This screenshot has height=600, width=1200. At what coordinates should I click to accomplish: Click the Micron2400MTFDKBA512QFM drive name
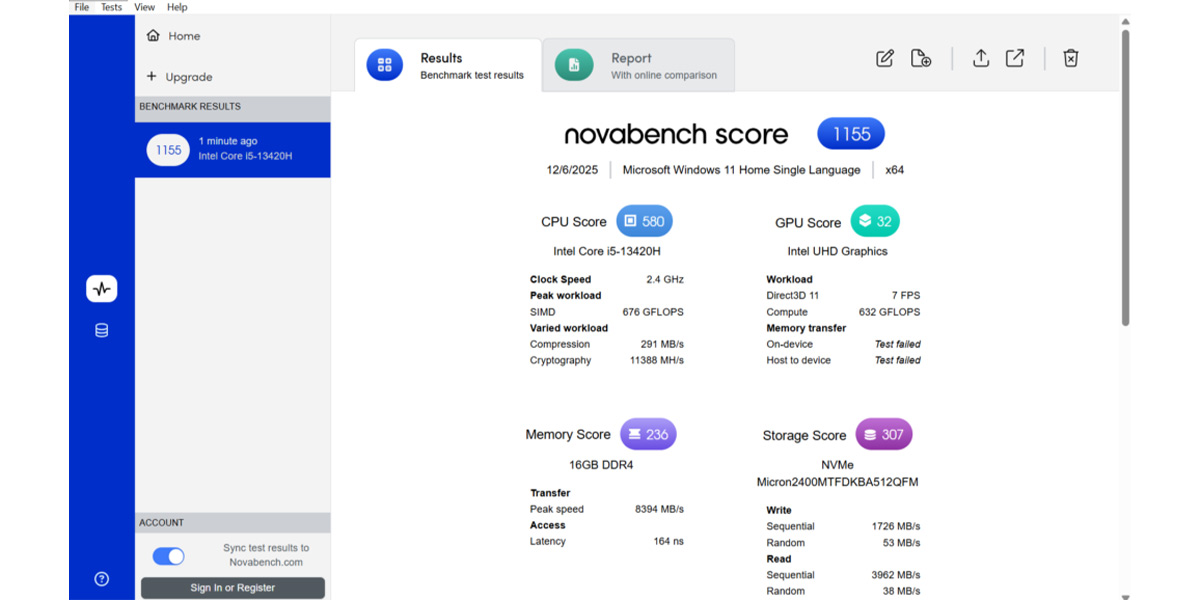[x=837, y=482]
